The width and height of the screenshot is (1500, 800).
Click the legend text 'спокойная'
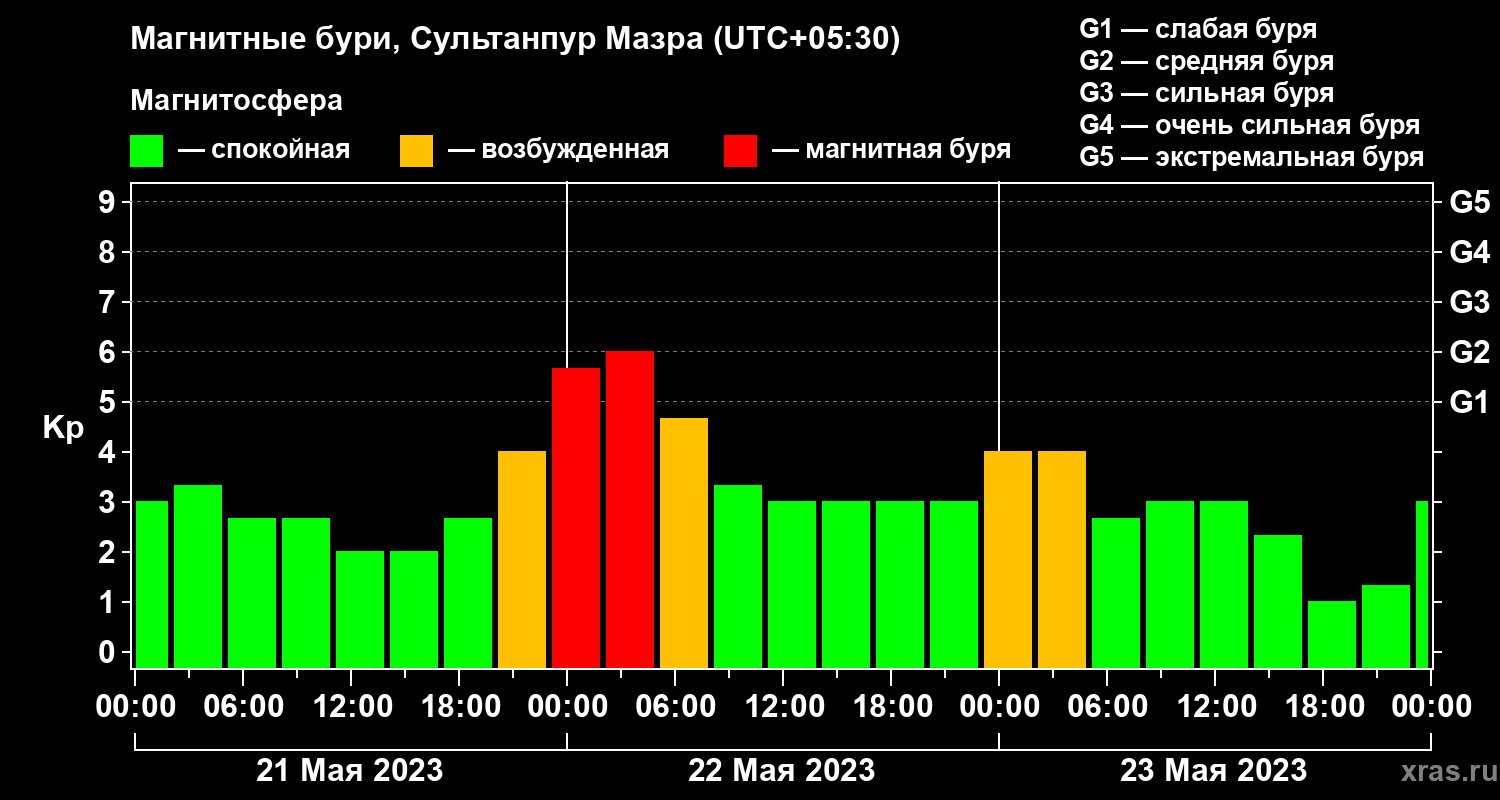click(281, 150)
